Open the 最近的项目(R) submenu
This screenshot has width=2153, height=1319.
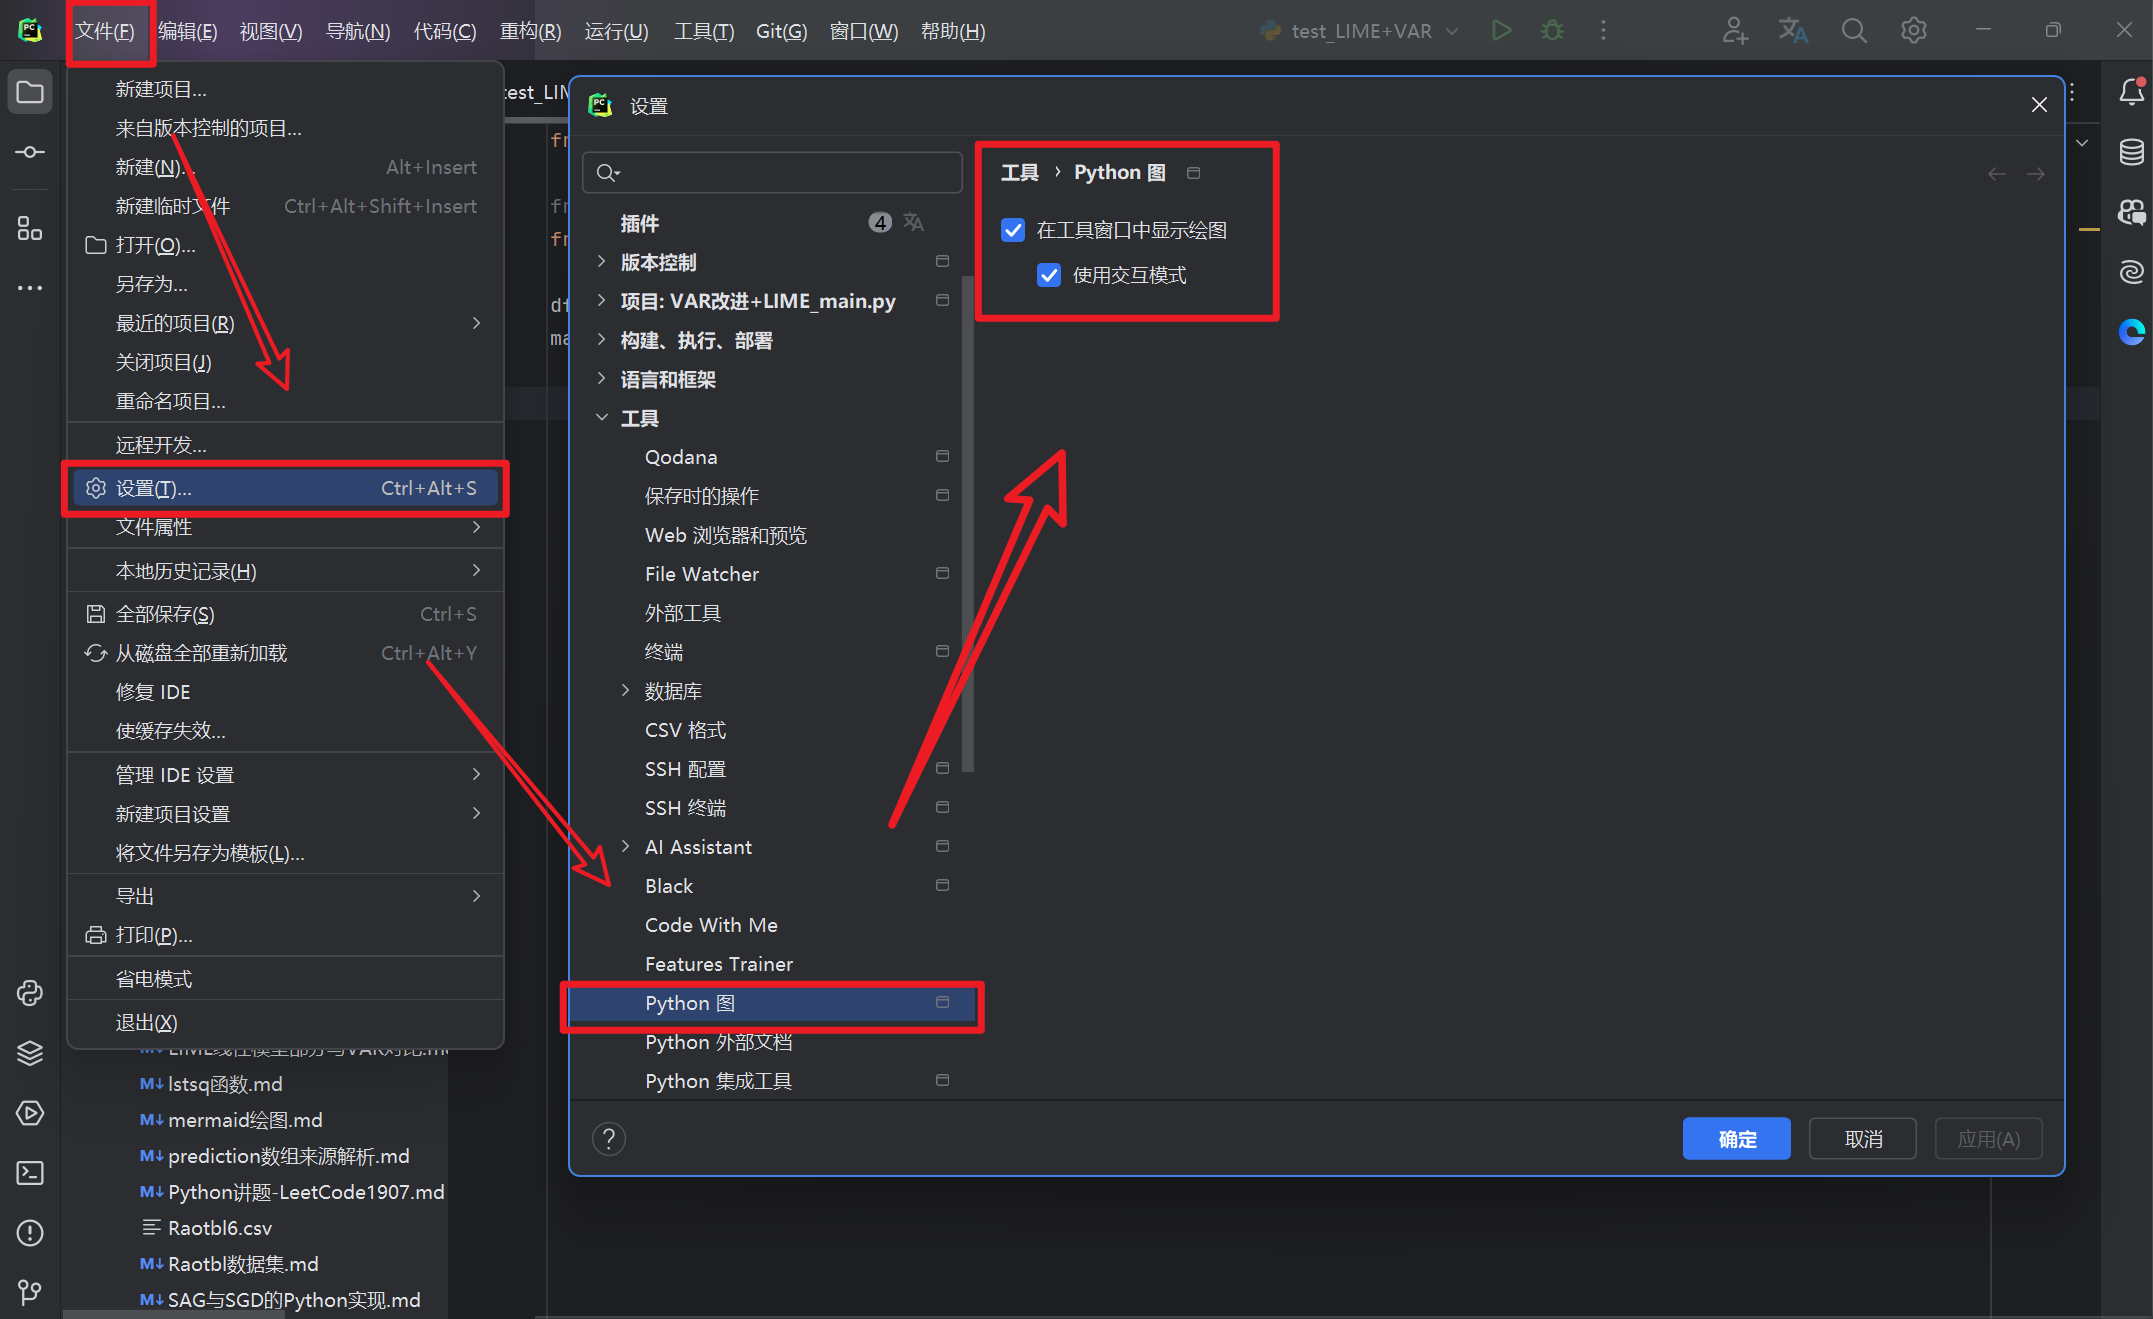[285, 323]
